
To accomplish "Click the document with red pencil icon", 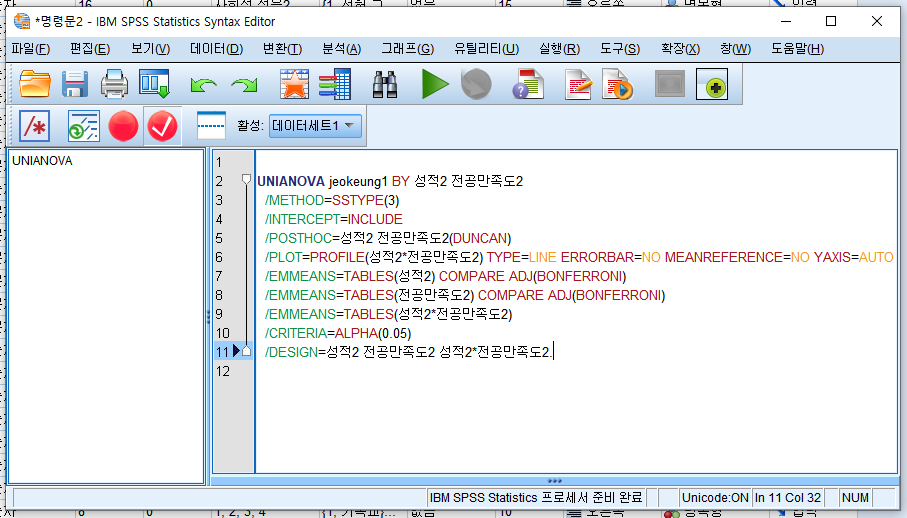I will [x=578, y=84].
